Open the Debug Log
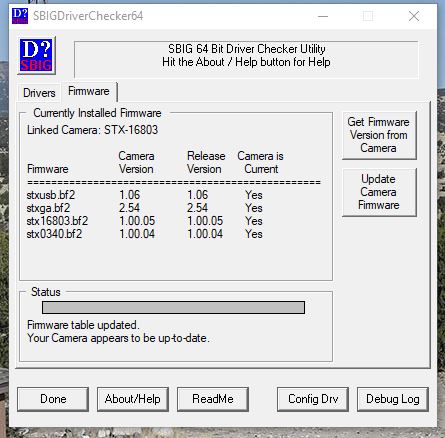Viewport: 445px width, 438px height. (x=393, y=399)
